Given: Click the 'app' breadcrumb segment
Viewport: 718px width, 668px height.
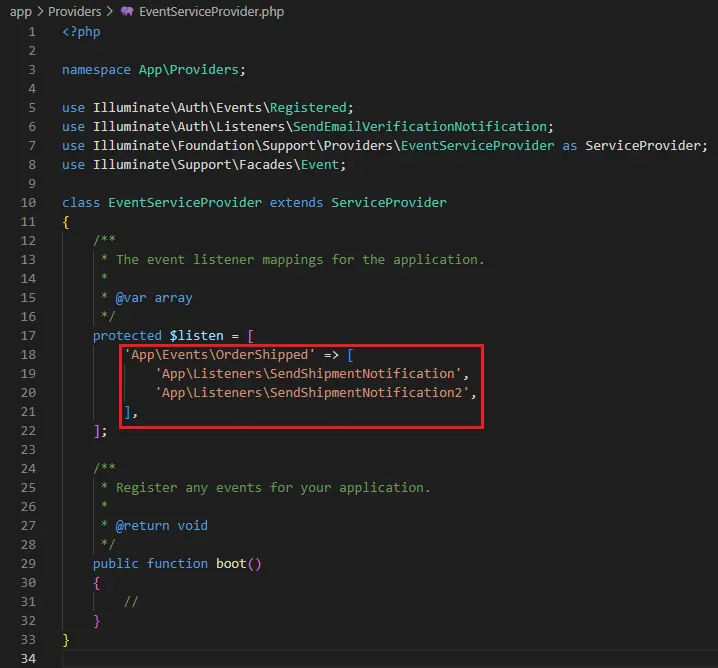Looking at the screenshot, I should pos(21,12).
